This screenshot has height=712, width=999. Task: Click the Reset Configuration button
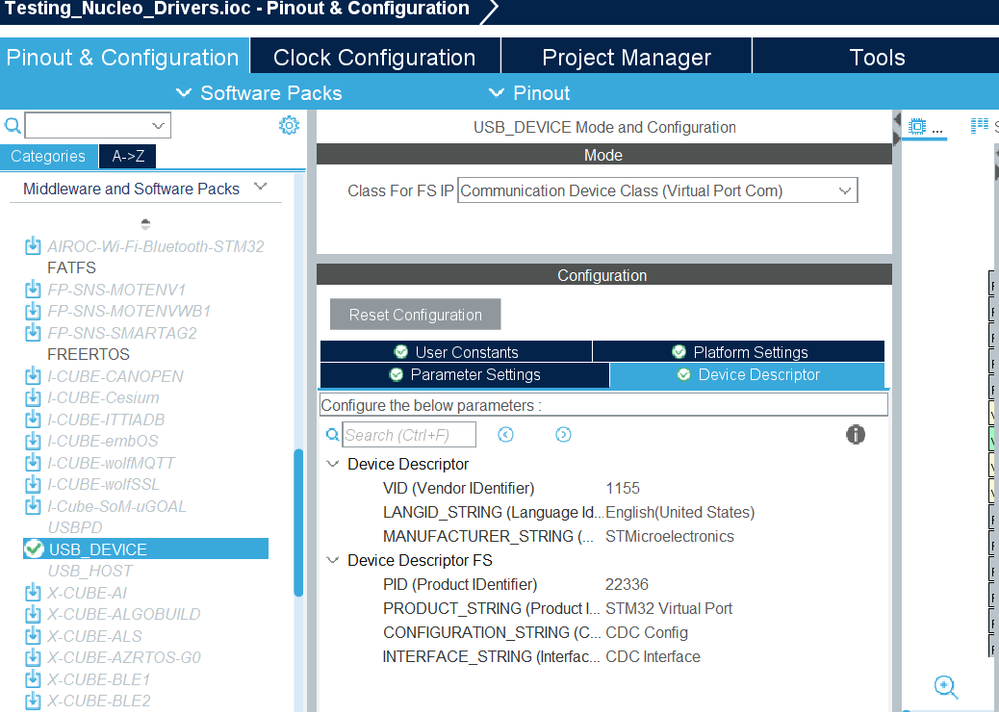click(415, 315)
